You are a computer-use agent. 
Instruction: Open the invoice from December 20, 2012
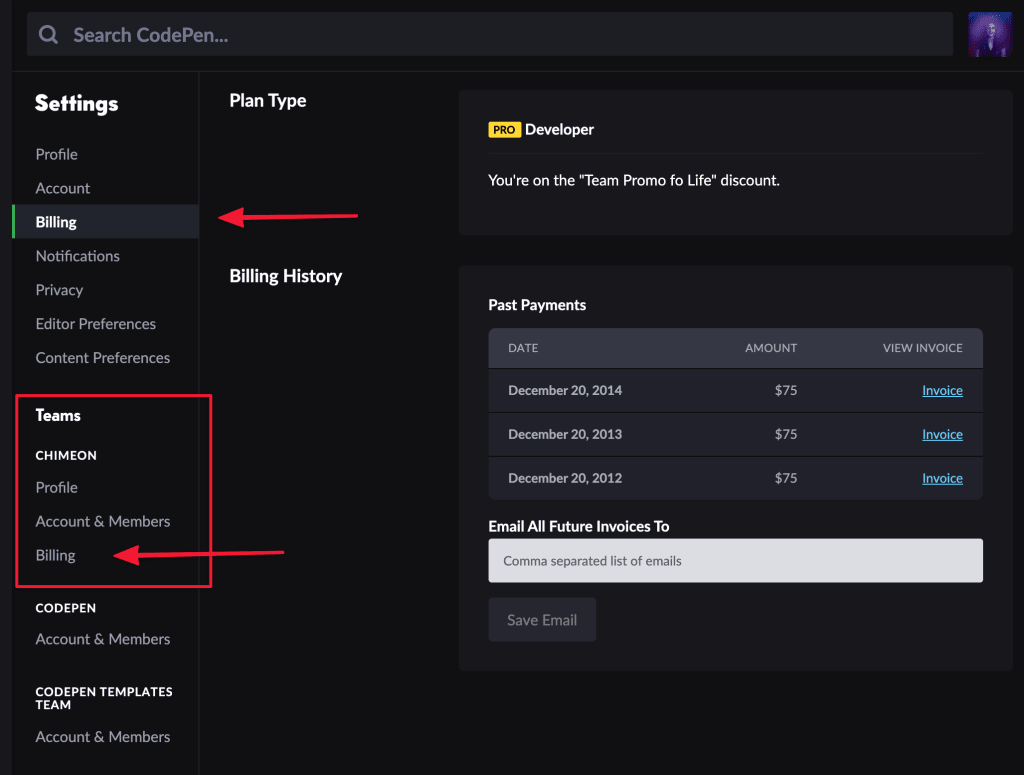coord(941,478)
